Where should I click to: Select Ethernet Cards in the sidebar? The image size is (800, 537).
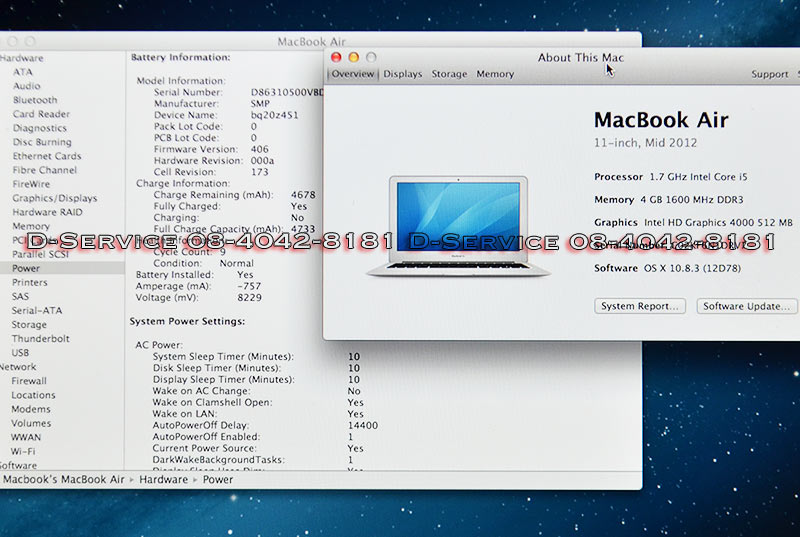click(x=47, y=156)
